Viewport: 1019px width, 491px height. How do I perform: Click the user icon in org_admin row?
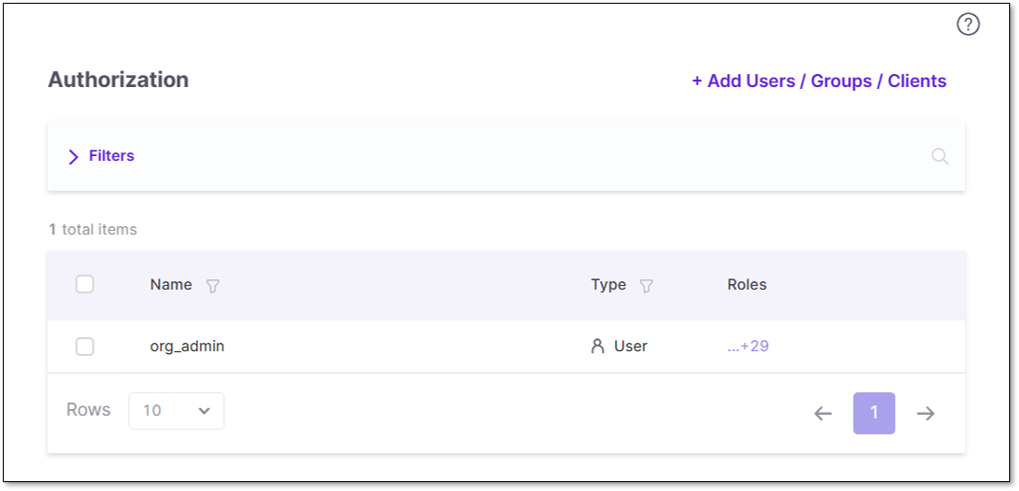(x=598, y=346)
